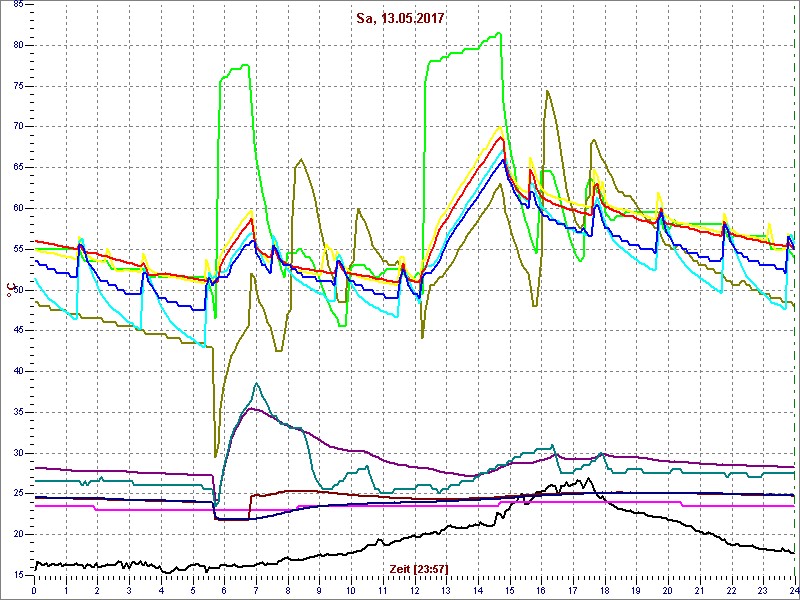
Task: Select the 25 value on the temperature axis
Action: click(16, 494)
